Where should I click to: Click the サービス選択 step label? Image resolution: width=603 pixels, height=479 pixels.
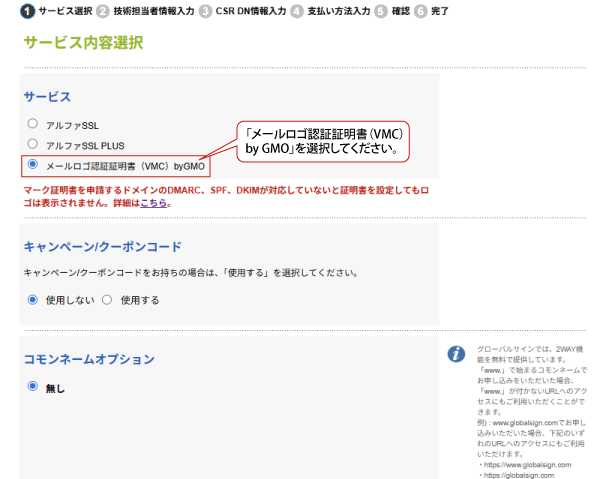pos(65,11)
